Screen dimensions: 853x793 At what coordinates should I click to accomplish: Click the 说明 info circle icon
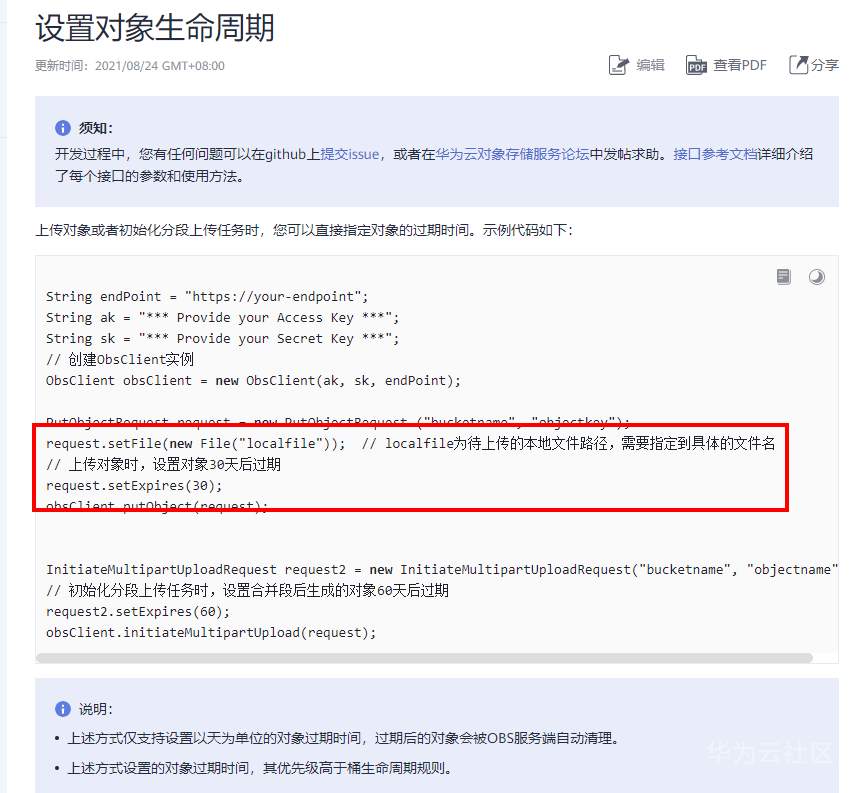[x=63, y=709]
